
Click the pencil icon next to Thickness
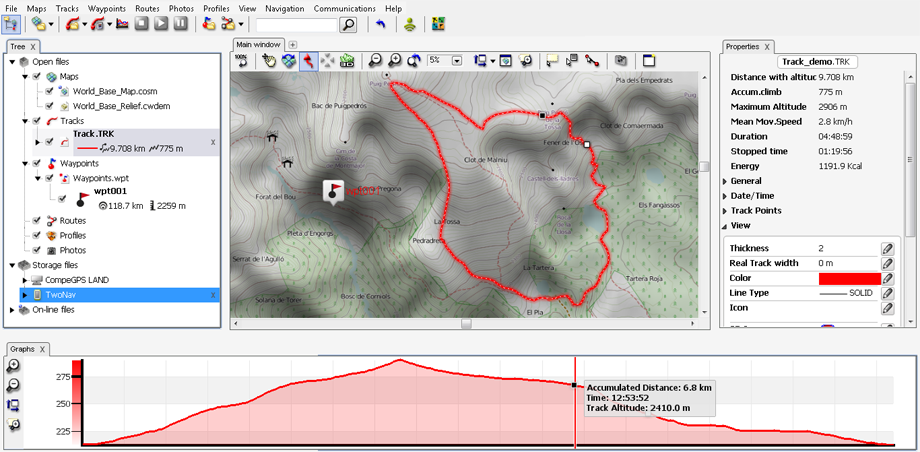(887, 248)
